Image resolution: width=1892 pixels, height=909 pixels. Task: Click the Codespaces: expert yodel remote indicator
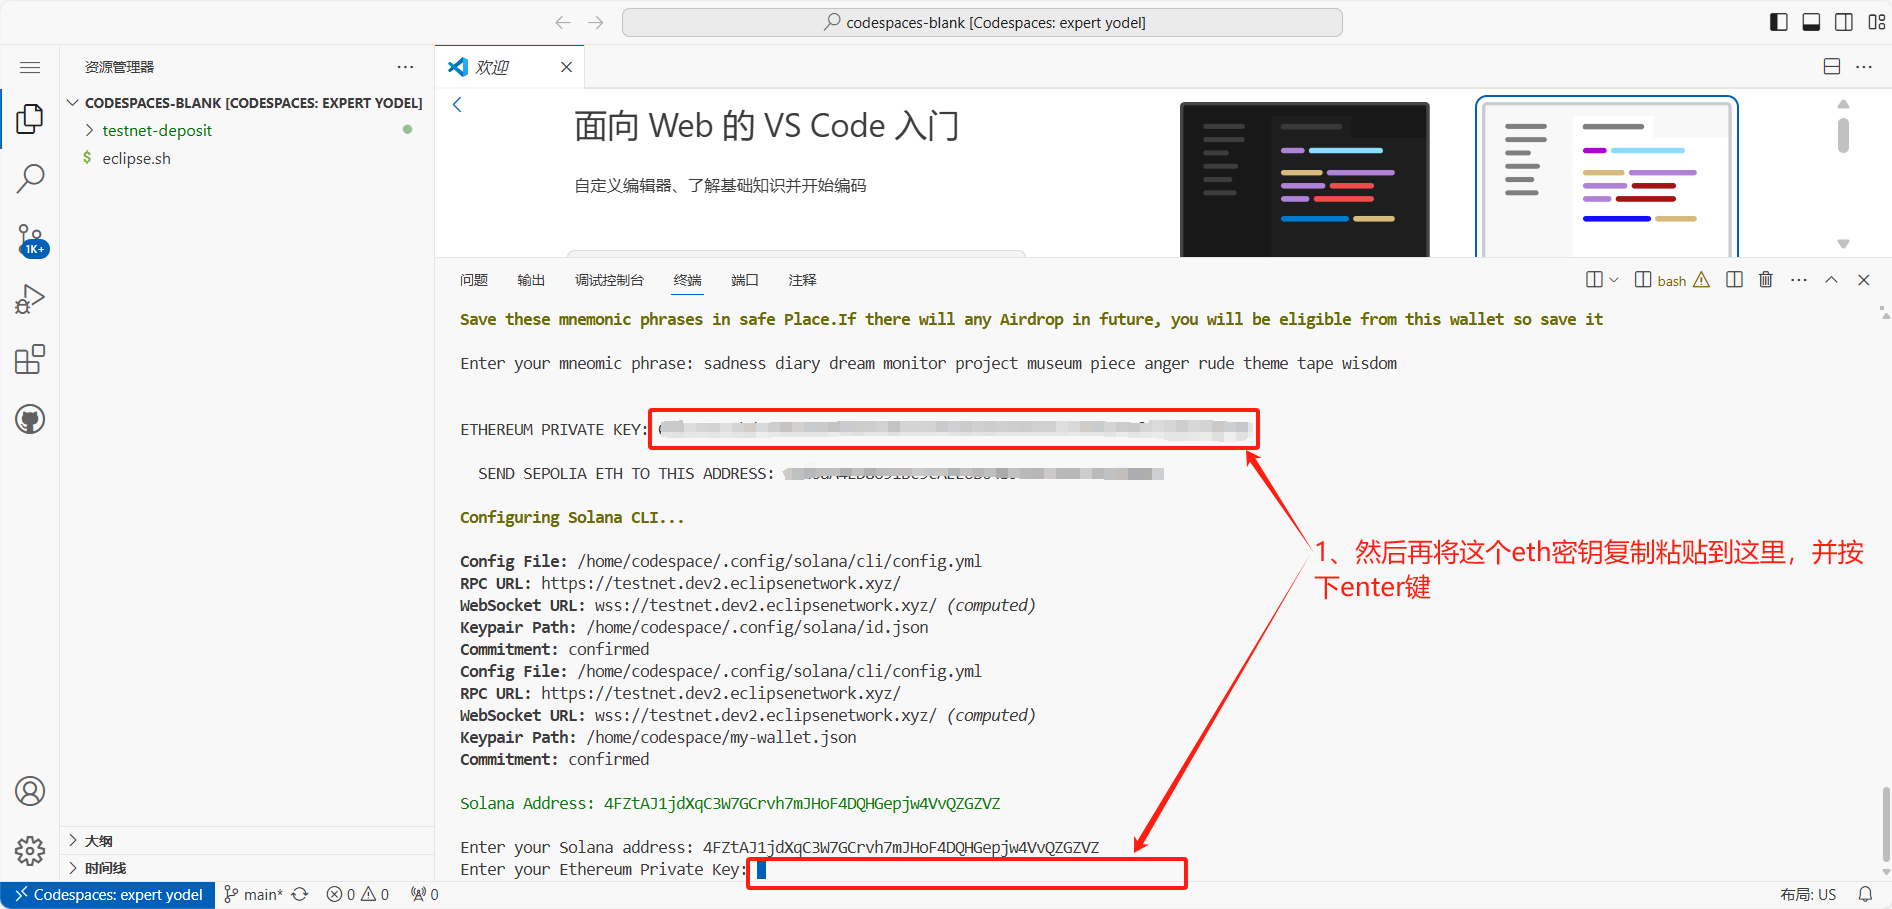pyautogui.click(x=108, y=895)
